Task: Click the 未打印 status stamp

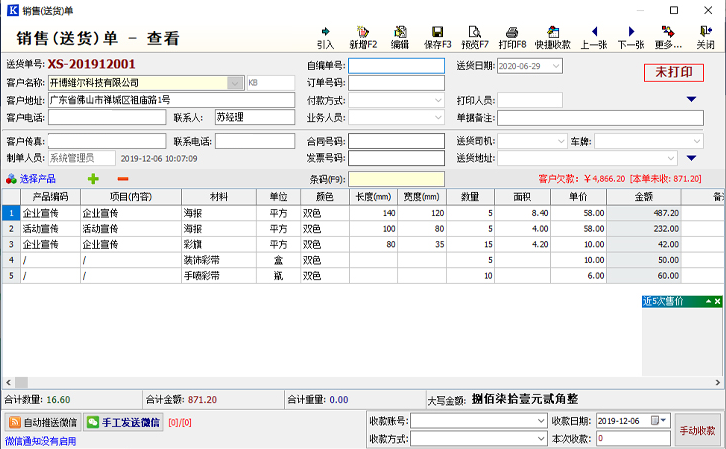Action: click(674, 73)
